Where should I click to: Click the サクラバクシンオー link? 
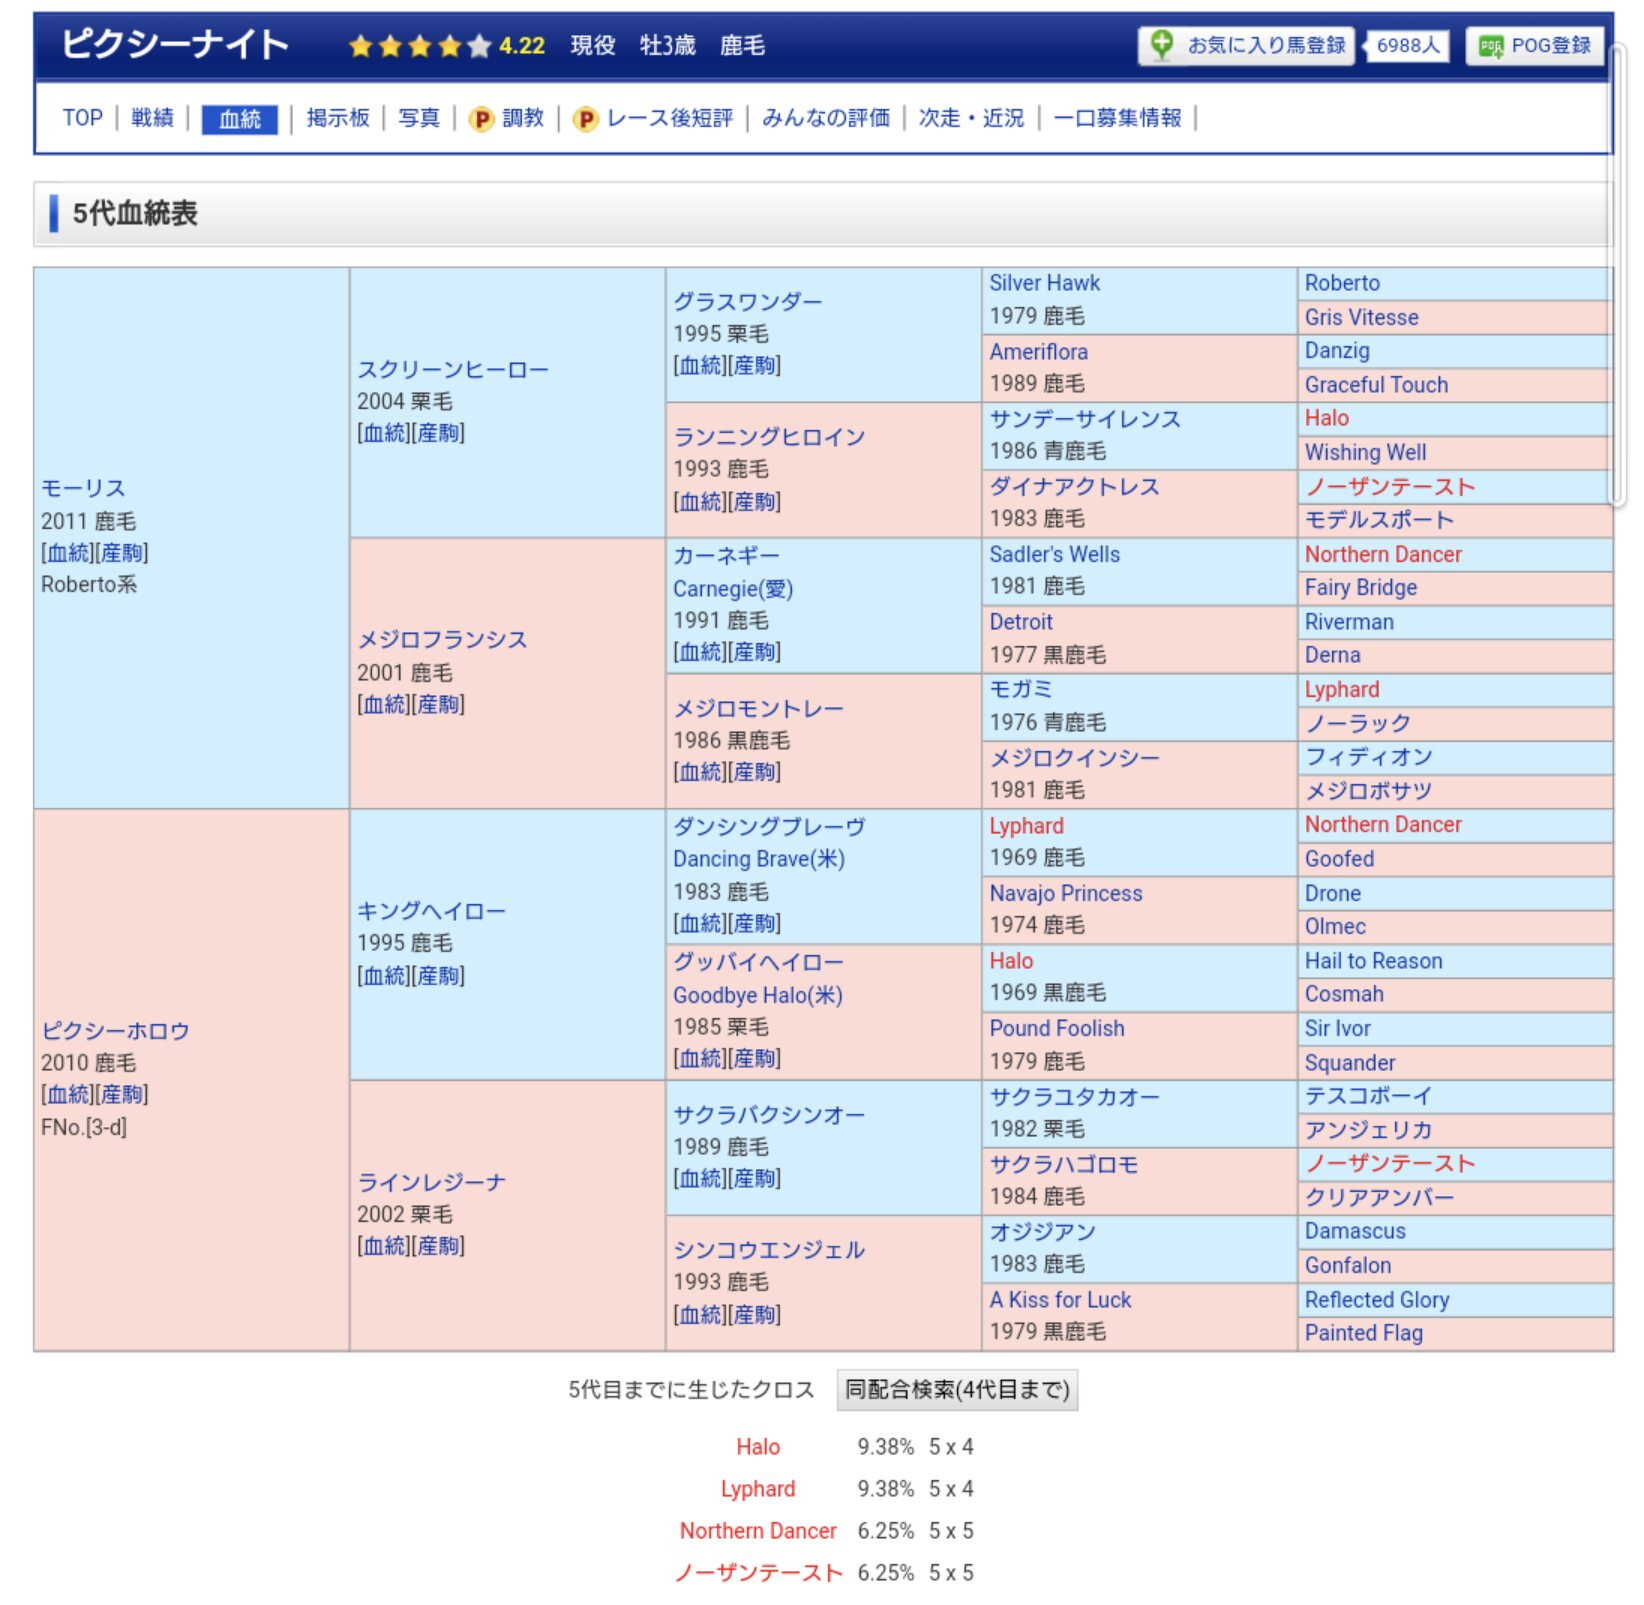coord(769,1114)
